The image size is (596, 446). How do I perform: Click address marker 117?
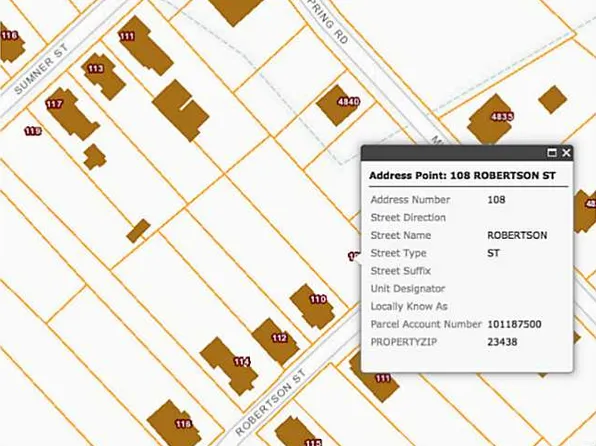[54, 104]
